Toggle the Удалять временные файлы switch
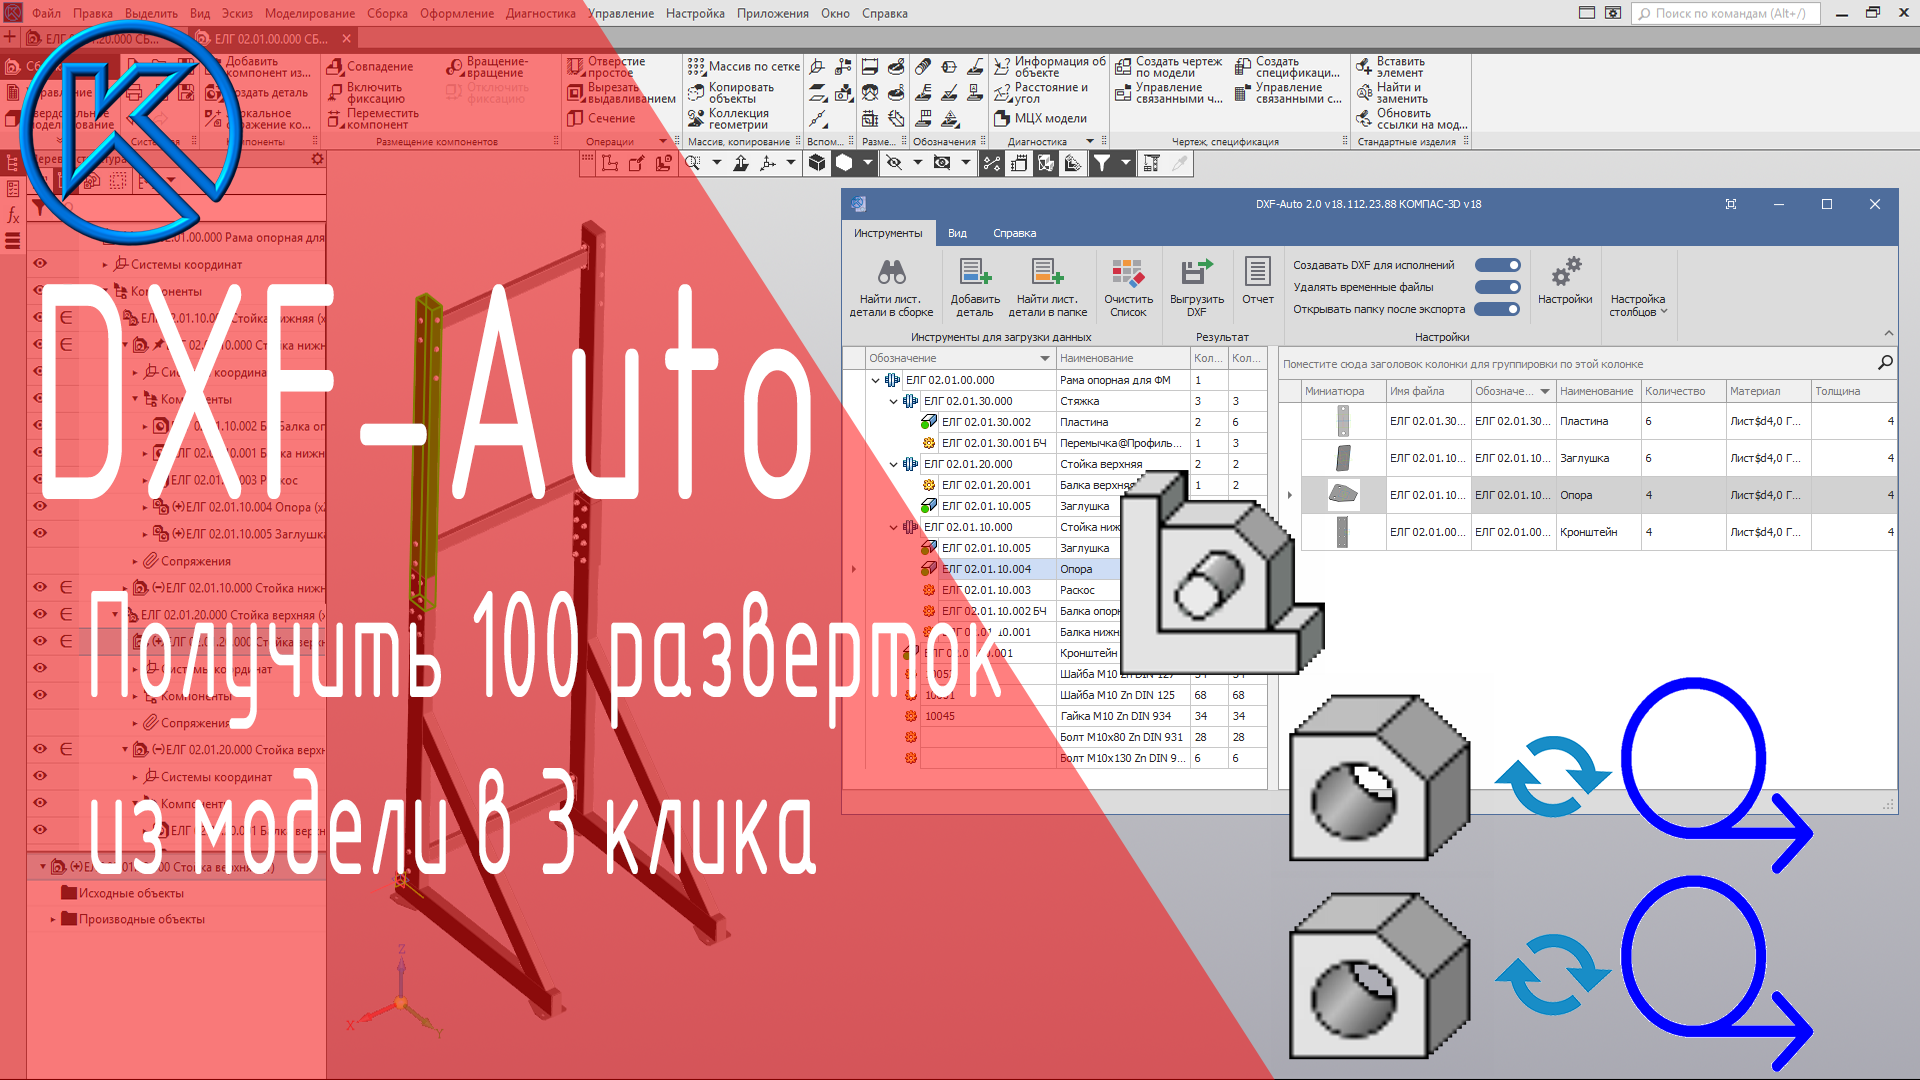This screenshot has height=1080, width=1920. 1498,287
